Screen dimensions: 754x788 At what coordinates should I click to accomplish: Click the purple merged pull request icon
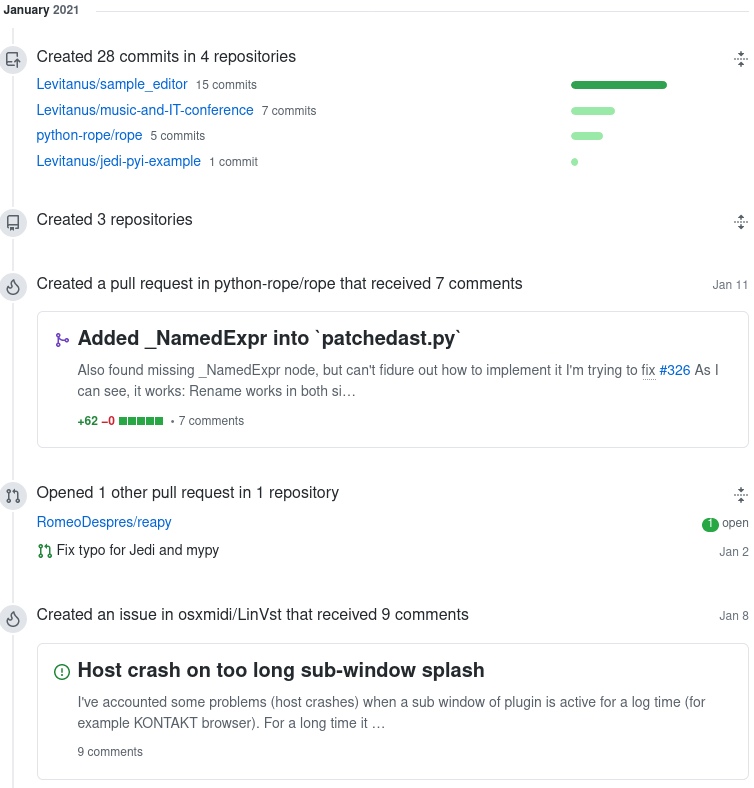tap(62, 340)
